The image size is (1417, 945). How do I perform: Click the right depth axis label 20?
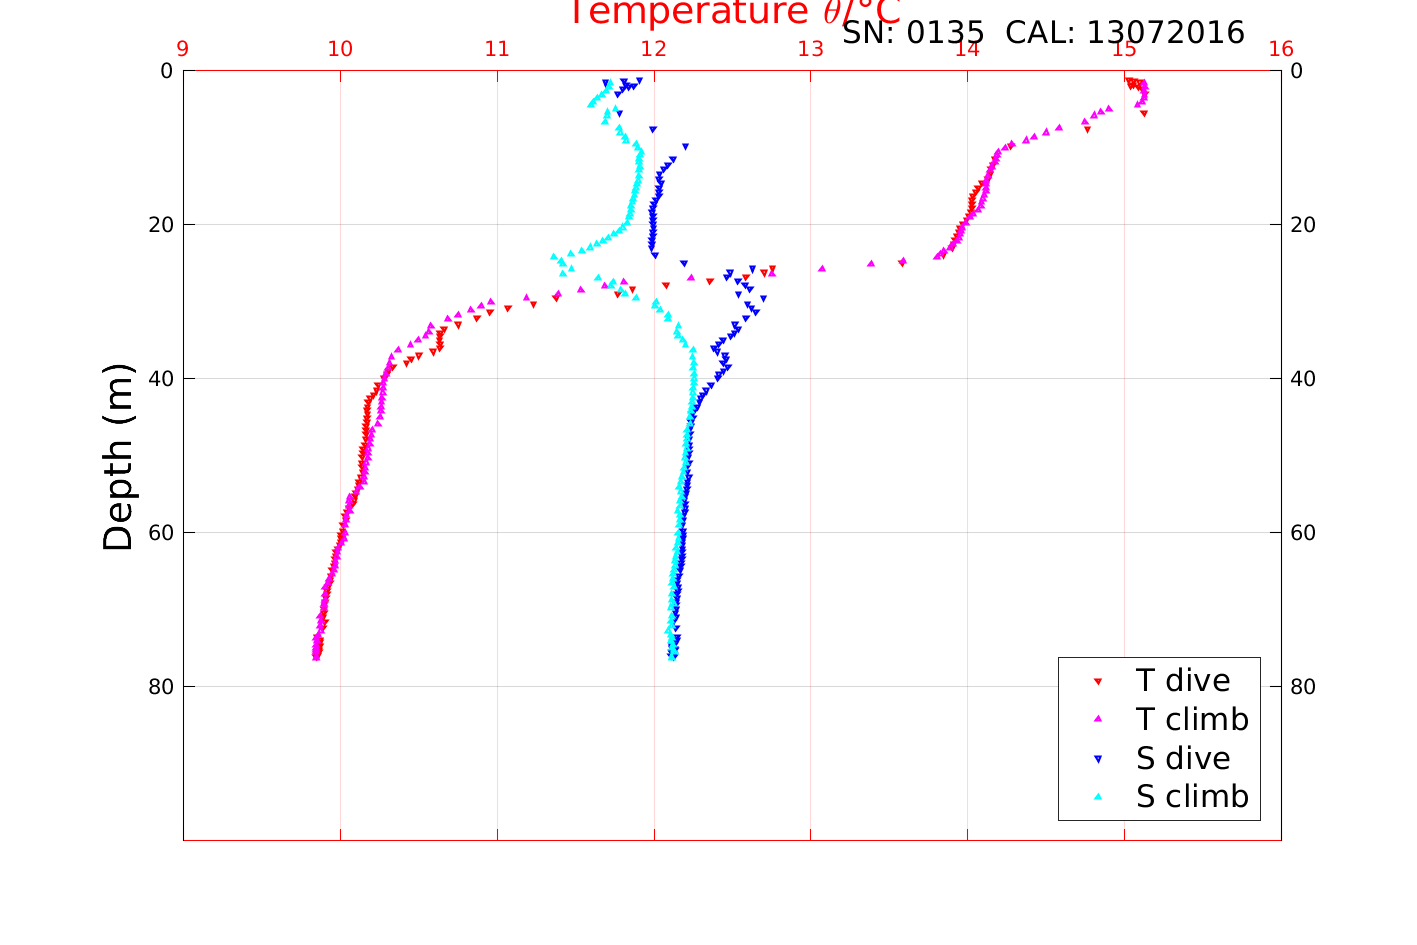(x=1303, y=224)
